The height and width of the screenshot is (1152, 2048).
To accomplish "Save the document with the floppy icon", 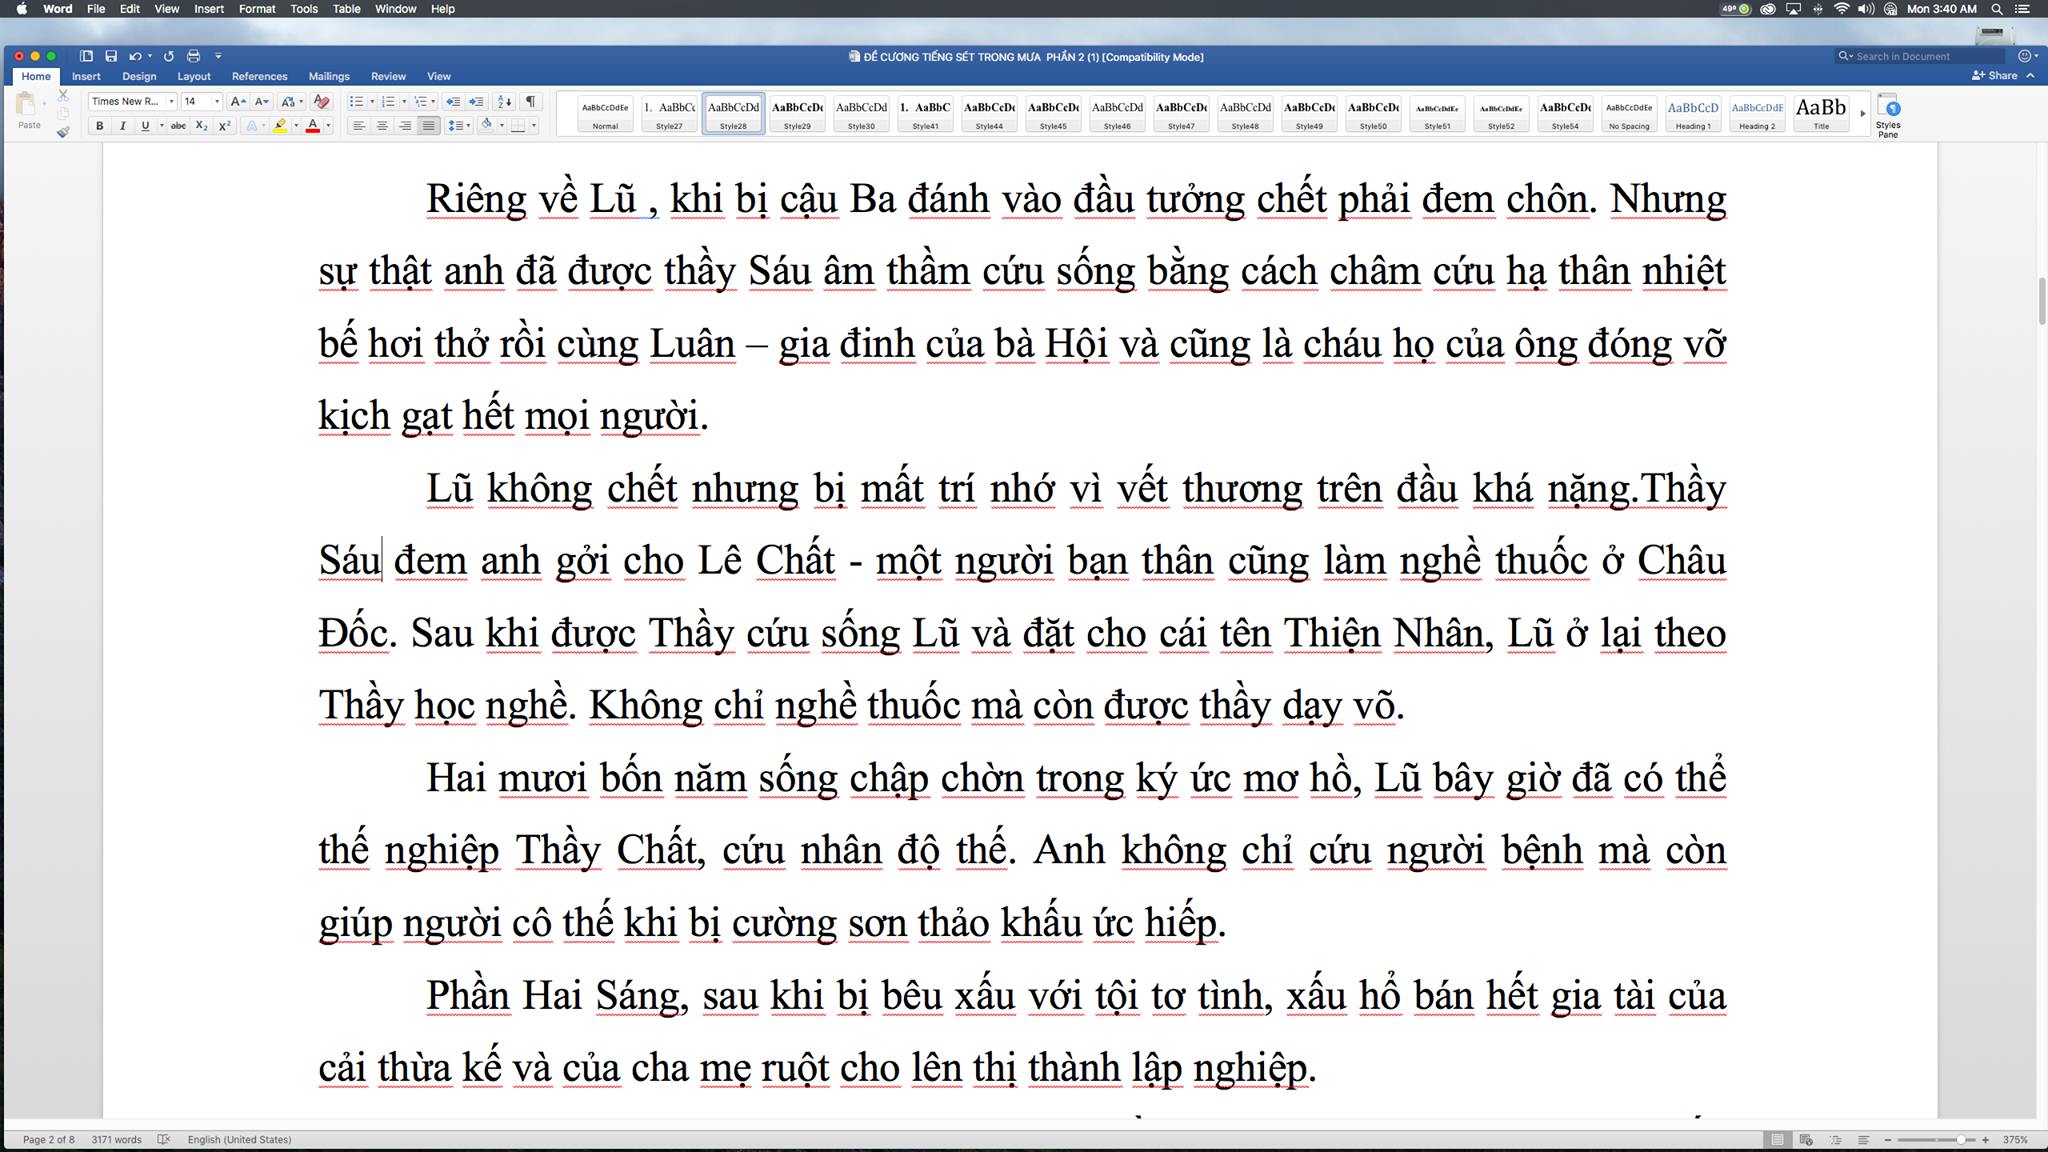I will coord(111,56).
